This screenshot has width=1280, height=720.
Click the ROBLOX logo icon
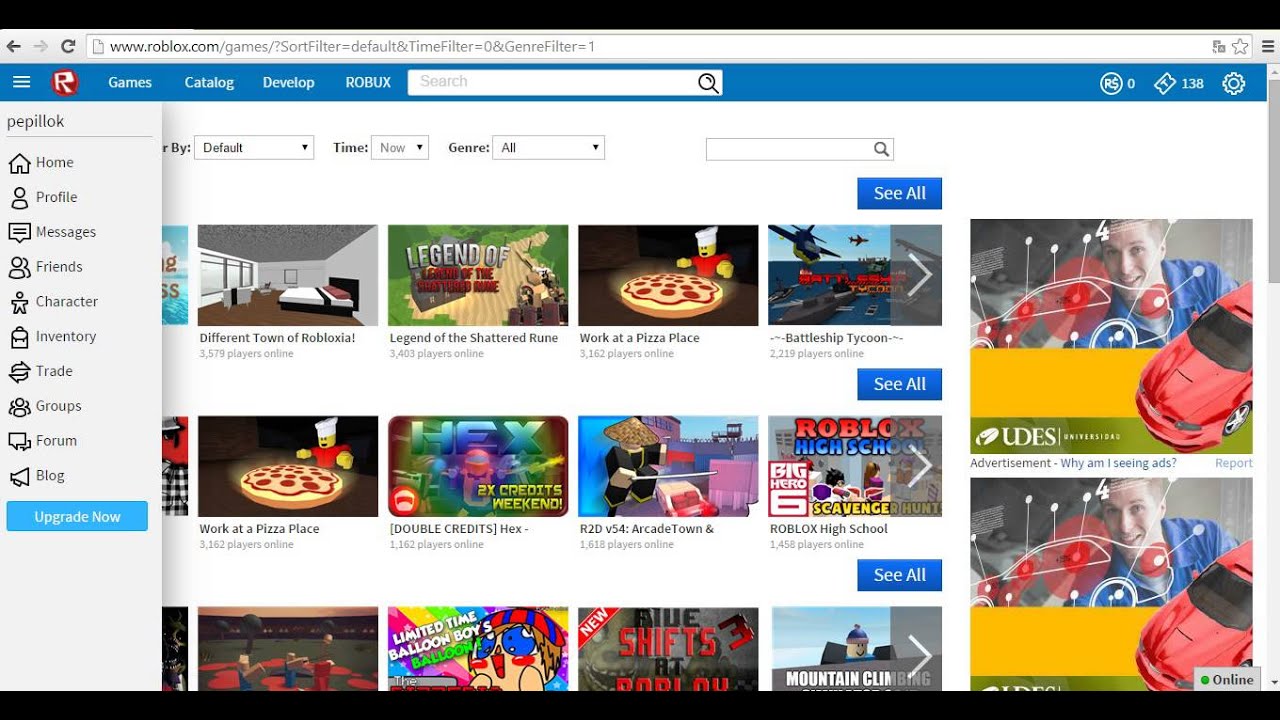pyautogui.click(x=65, y=83)
